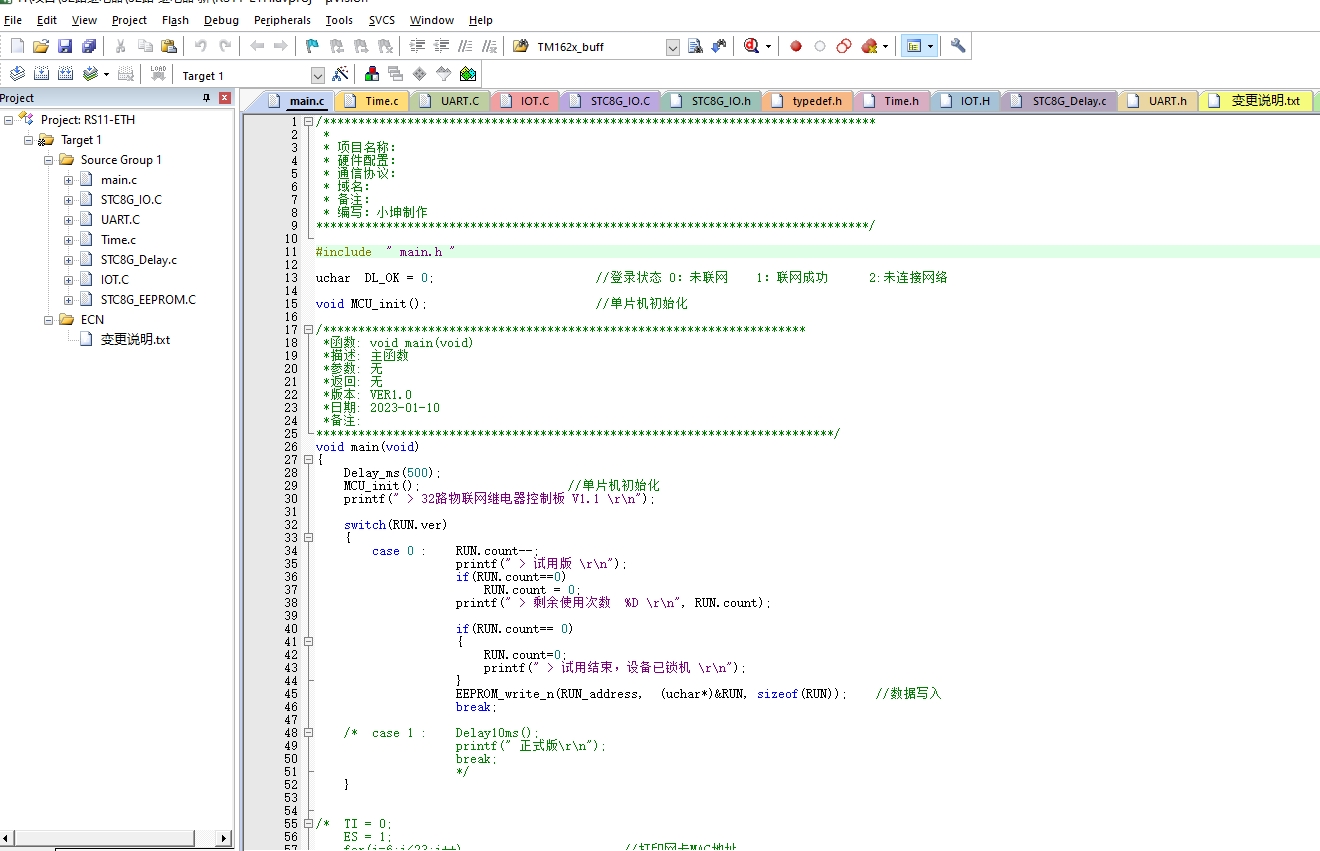This screenshot has height=851, width=1320.
Task: Insert breakpoint using the red dot icon
Action: click(x=796, y=46)
